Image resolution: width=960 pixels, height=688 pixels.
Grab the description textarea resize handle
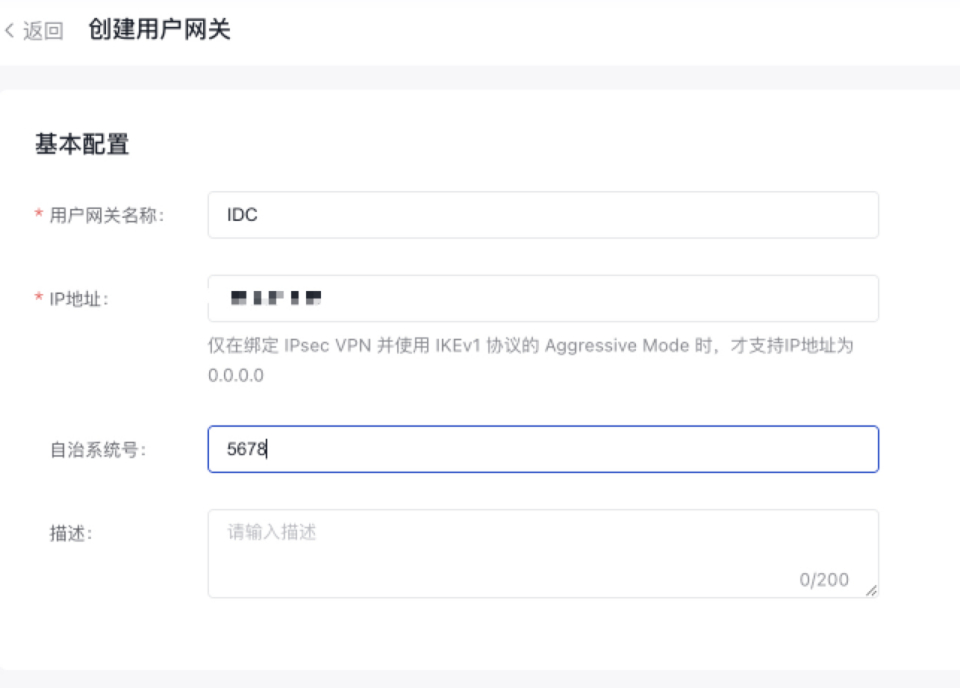point(871,591)
